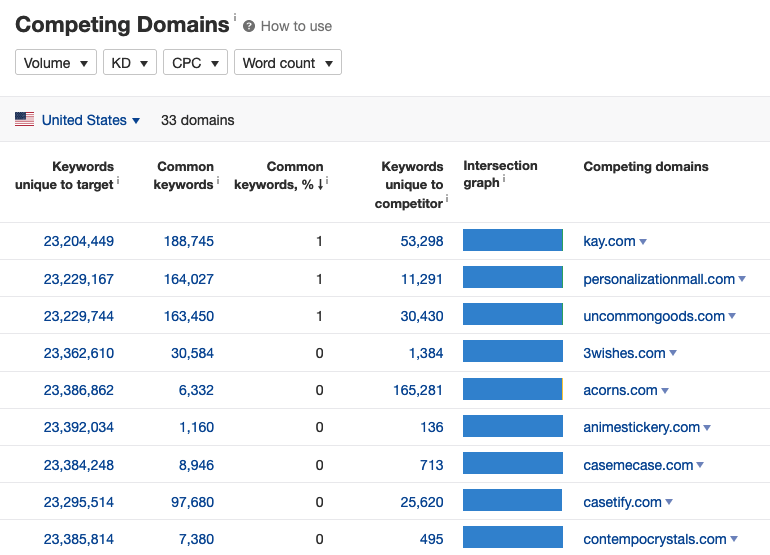
Task: Click info icon beside Common keywords header
Action: [218, 181]
